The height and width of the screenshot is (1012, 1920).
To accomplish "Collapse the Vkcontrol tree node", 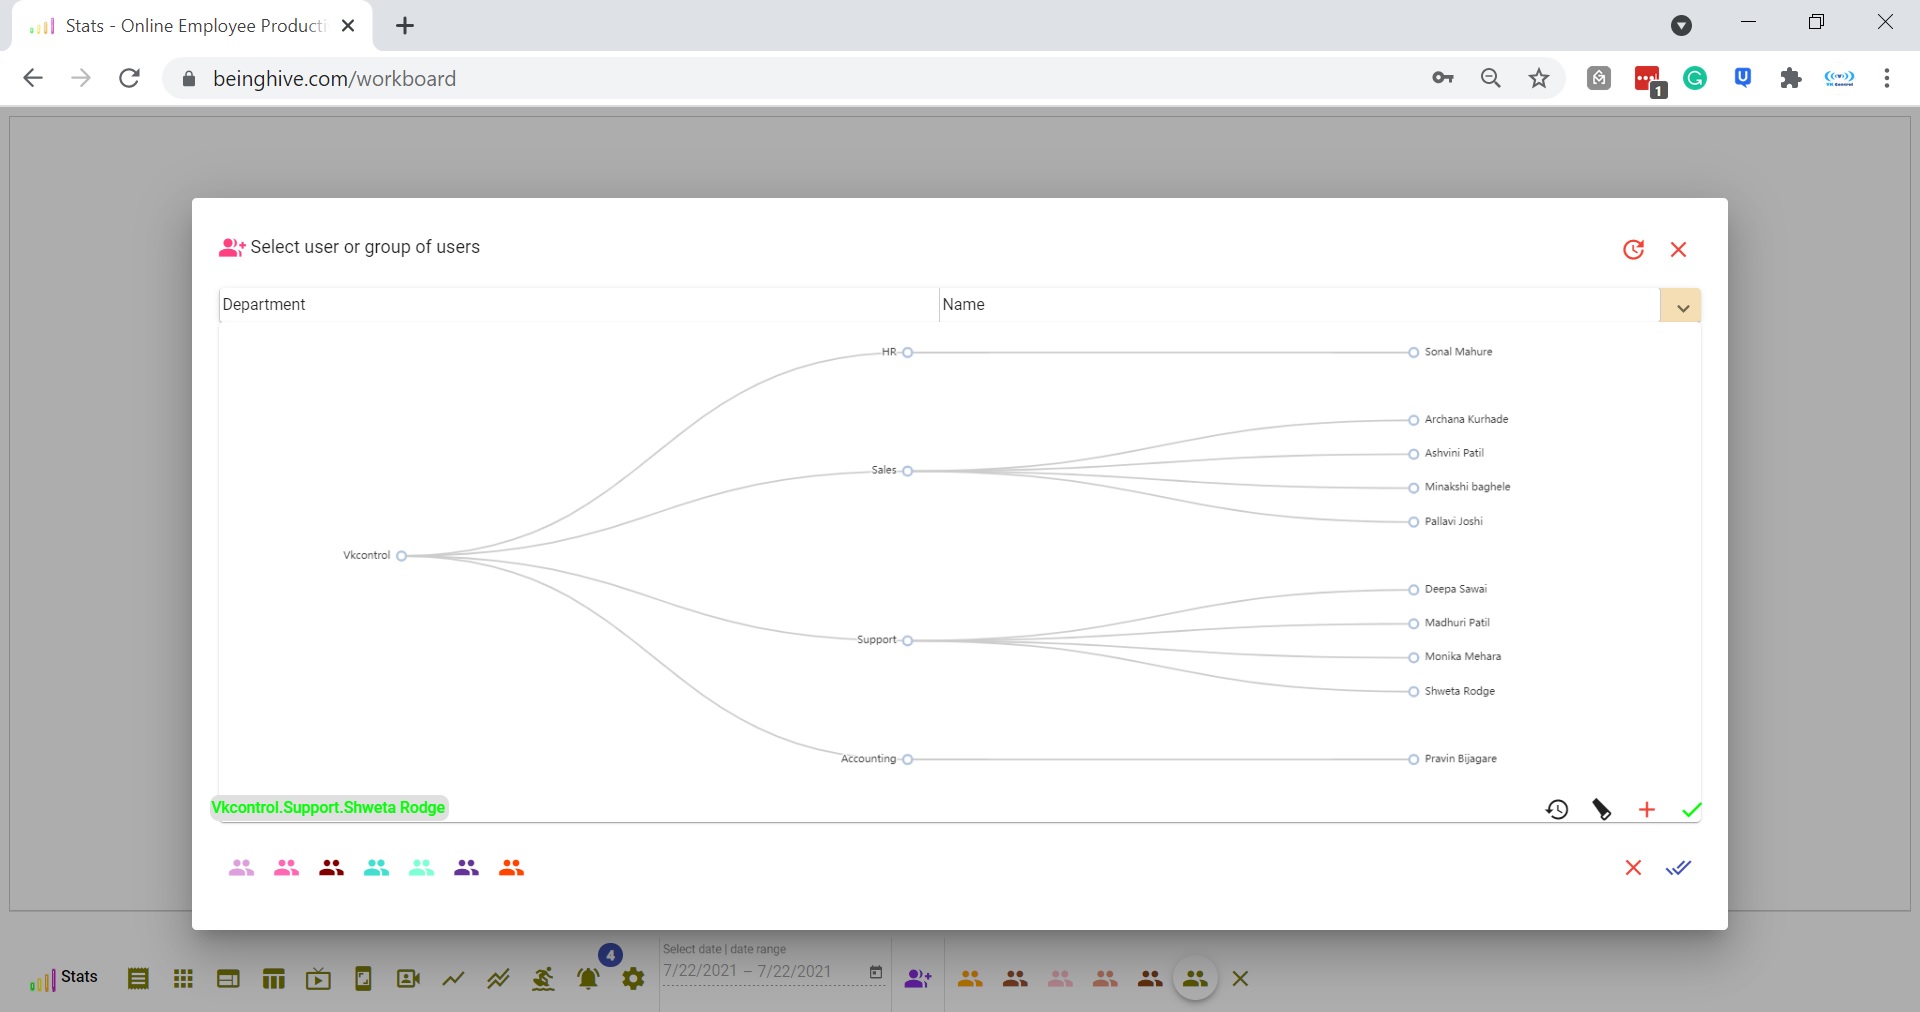I will click(402, 556).
